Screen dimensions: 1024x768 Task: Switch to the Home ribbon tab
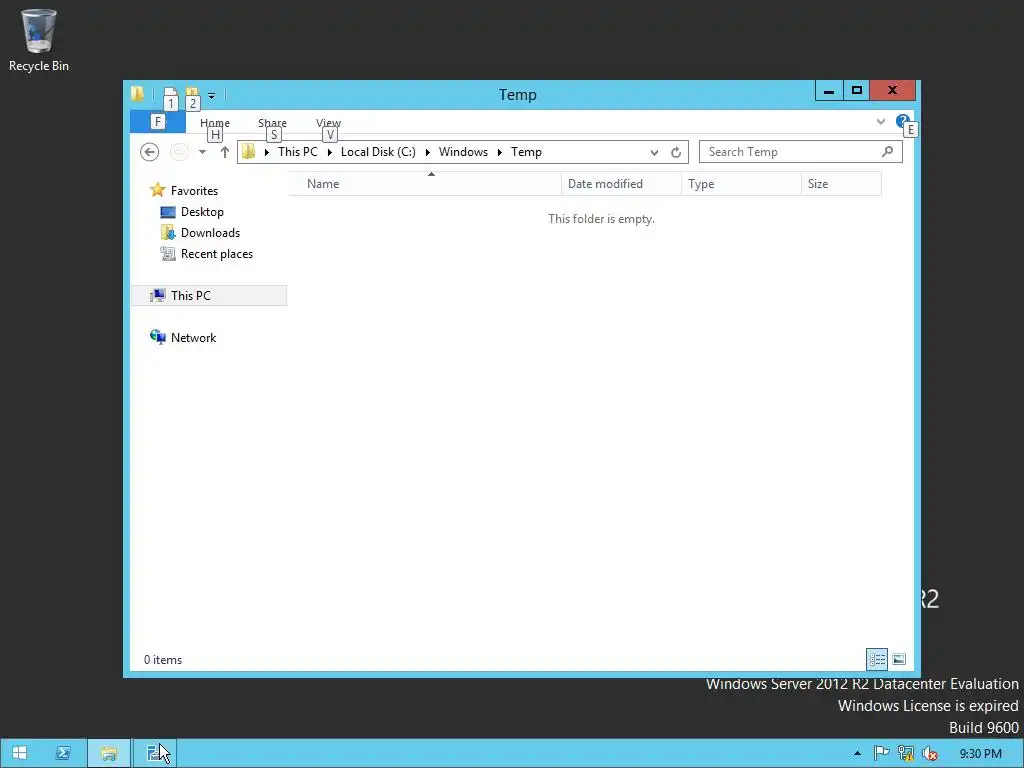(x=214, y=123)
